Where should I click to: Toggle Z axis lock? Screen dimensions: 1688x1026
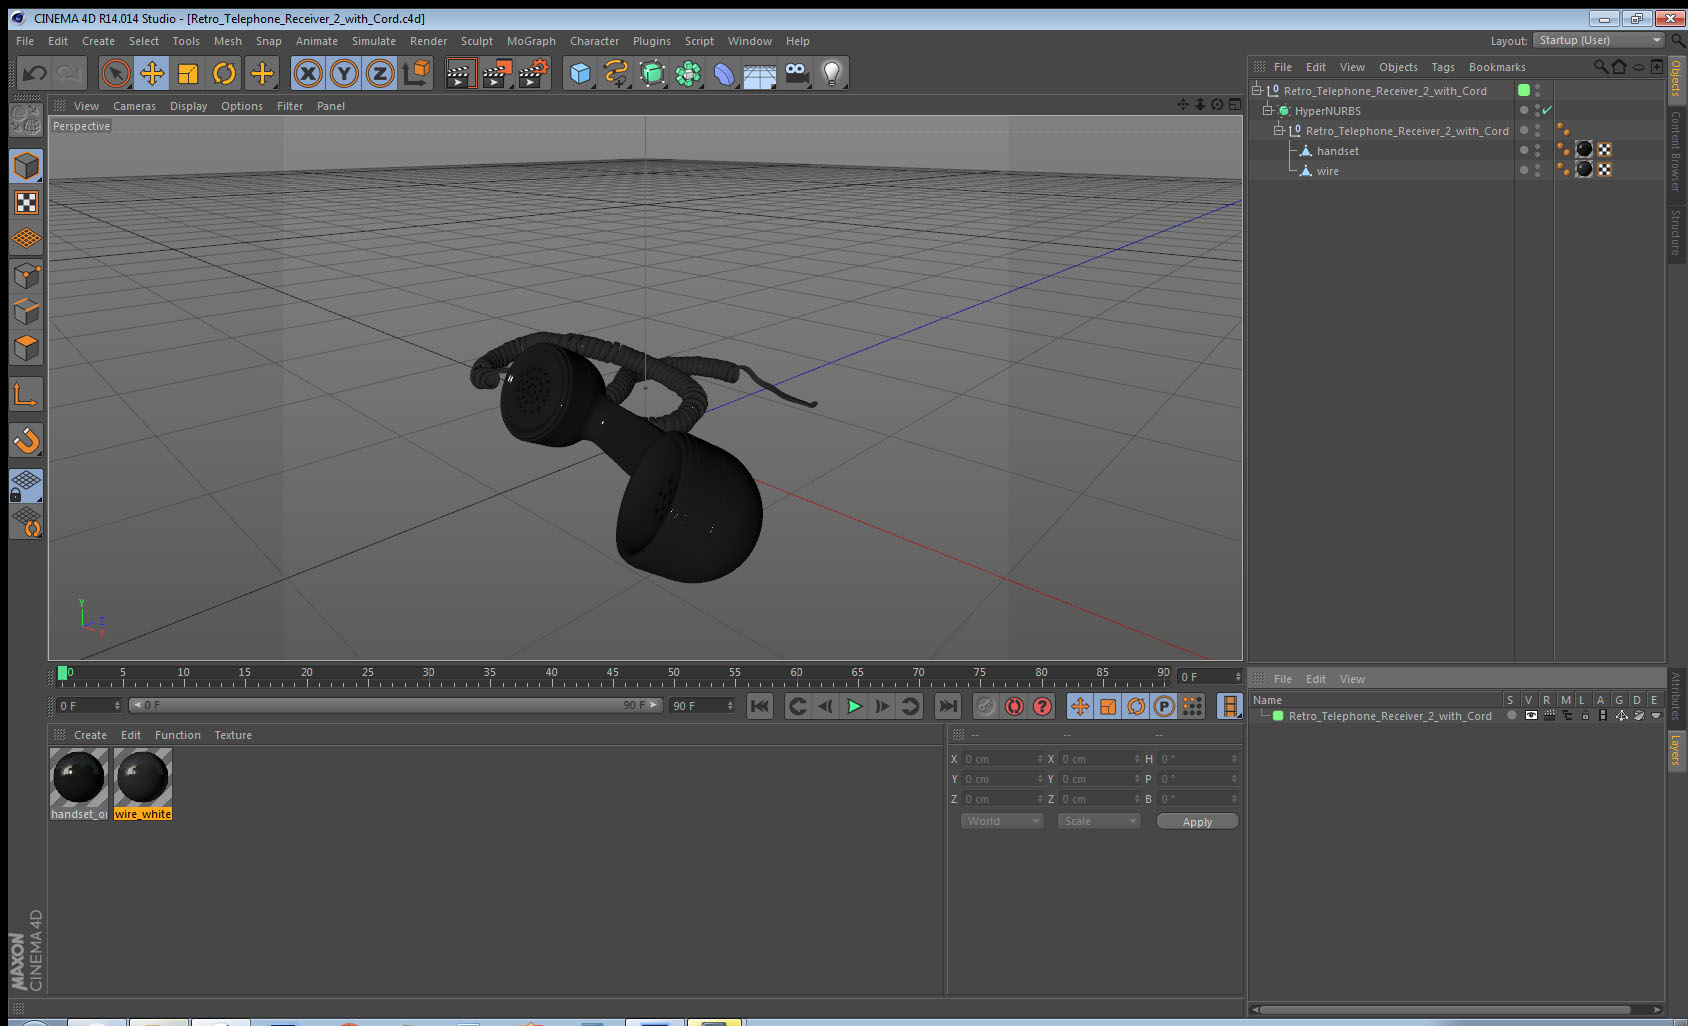pyautogui.click(x=380, y=73)
